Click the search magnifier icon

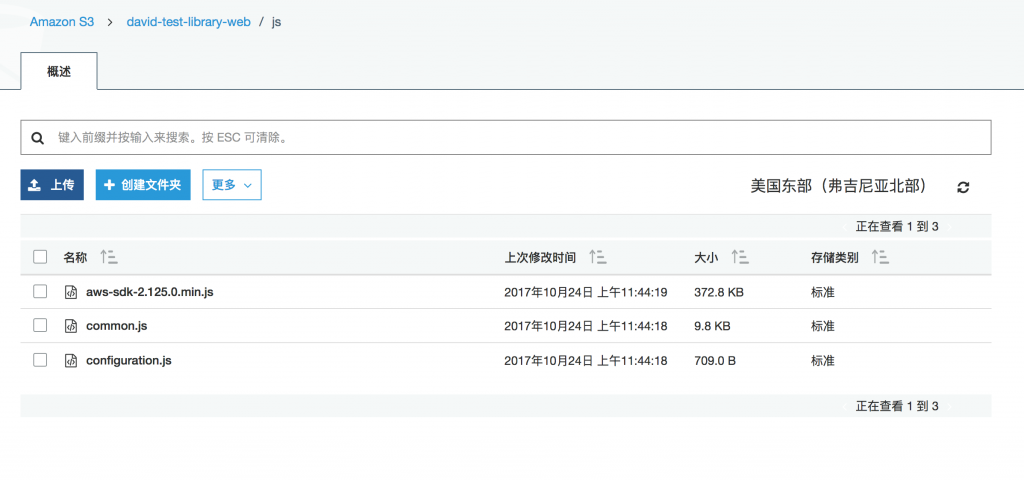38,138
